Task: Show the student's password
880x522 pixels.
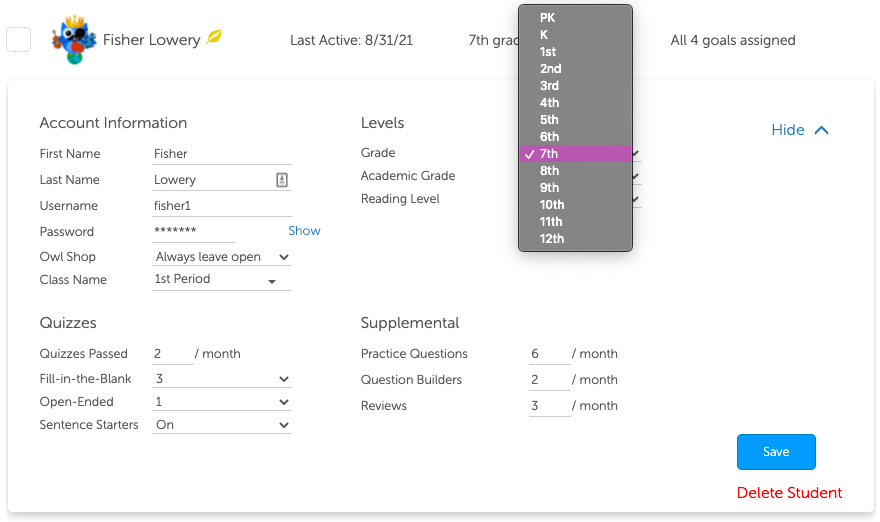Action: [304, 231]
